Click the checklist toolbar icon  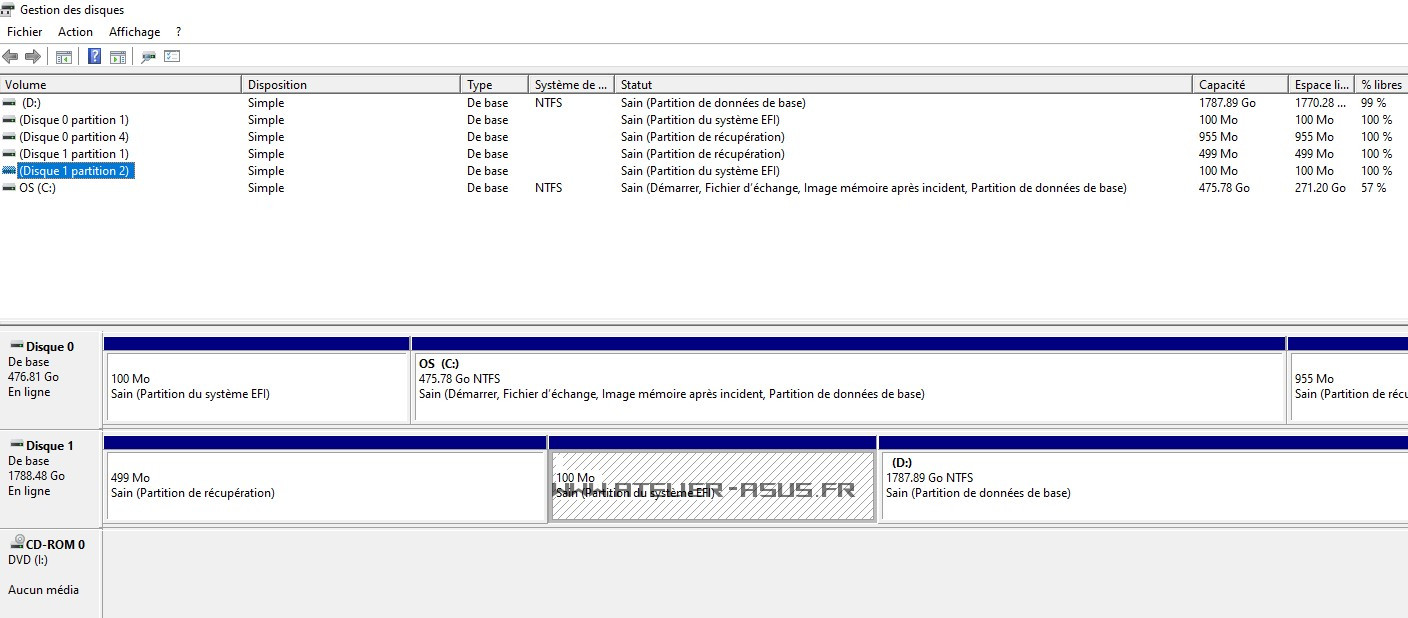pos(172,57)
